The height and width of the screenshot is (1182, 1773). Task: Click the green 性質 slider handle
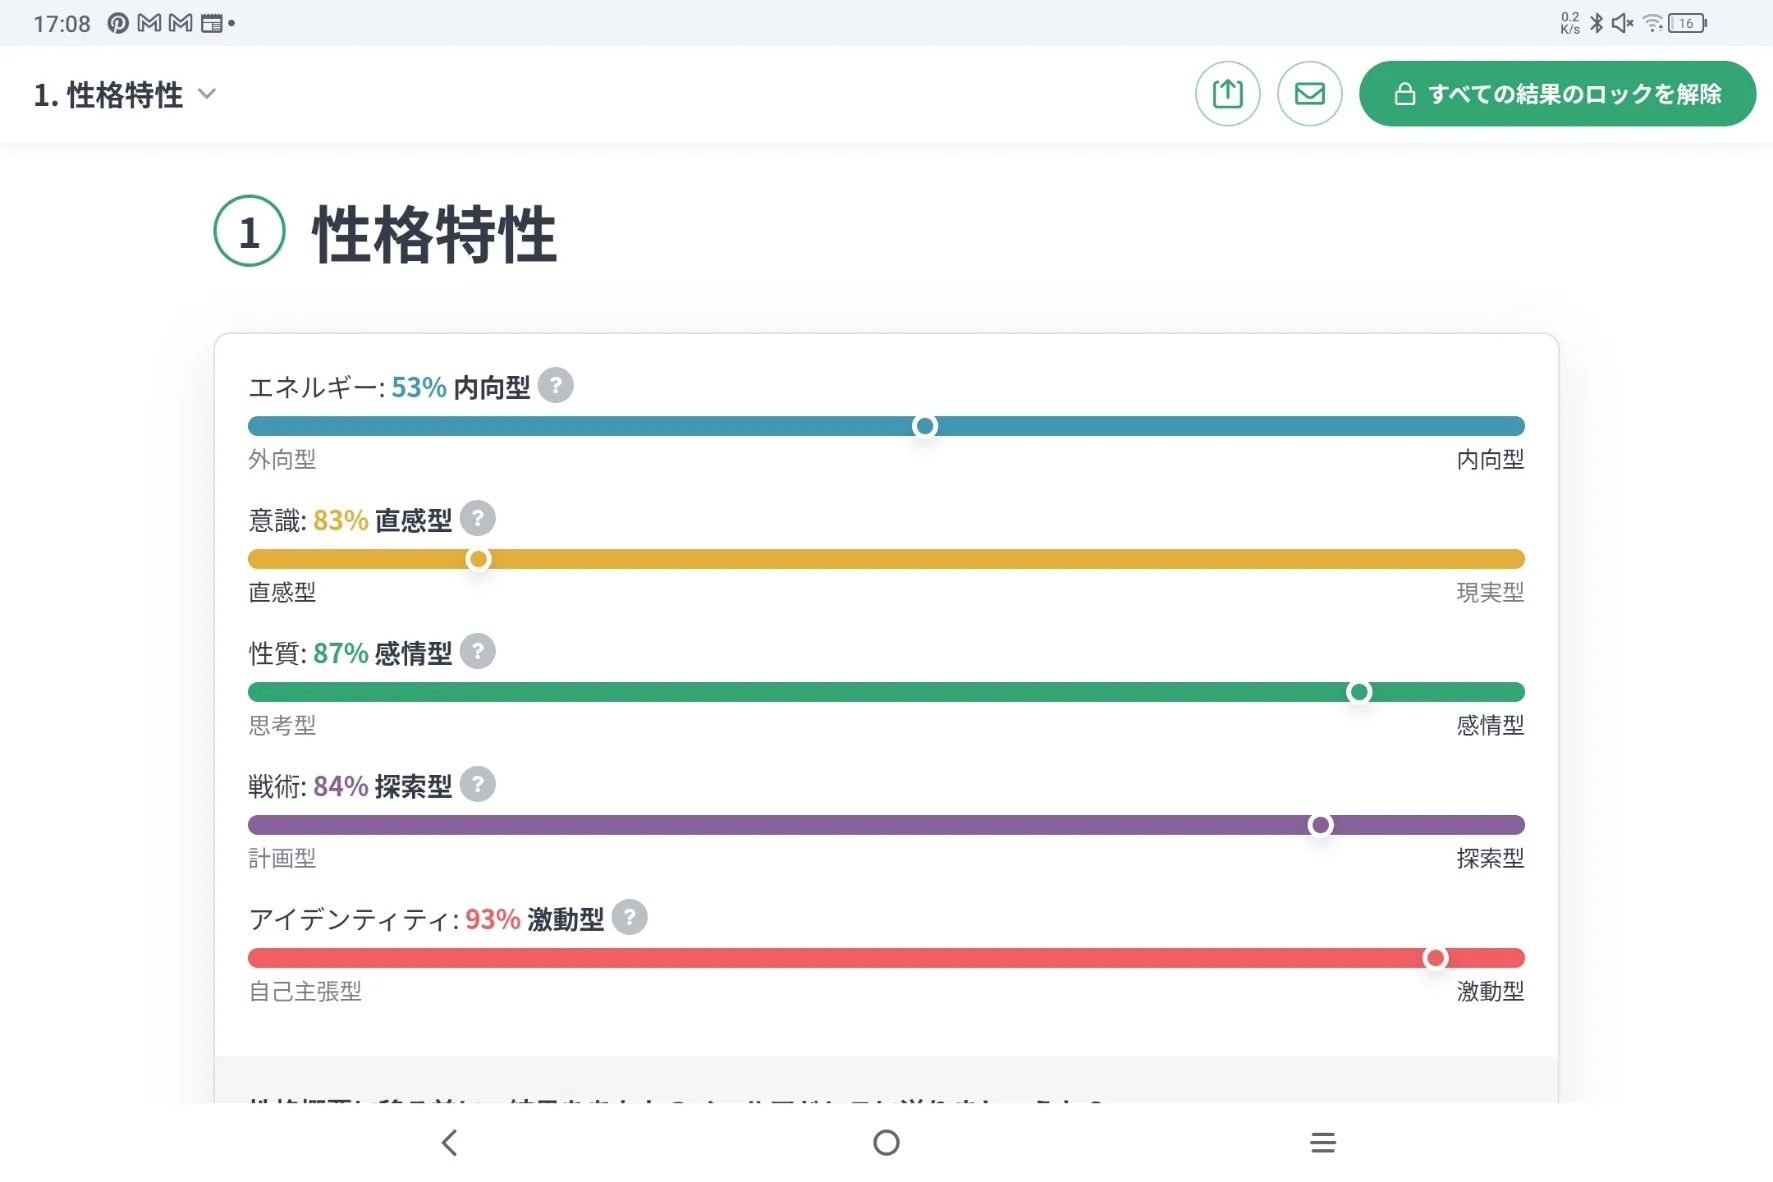(x=1358, y=692)
